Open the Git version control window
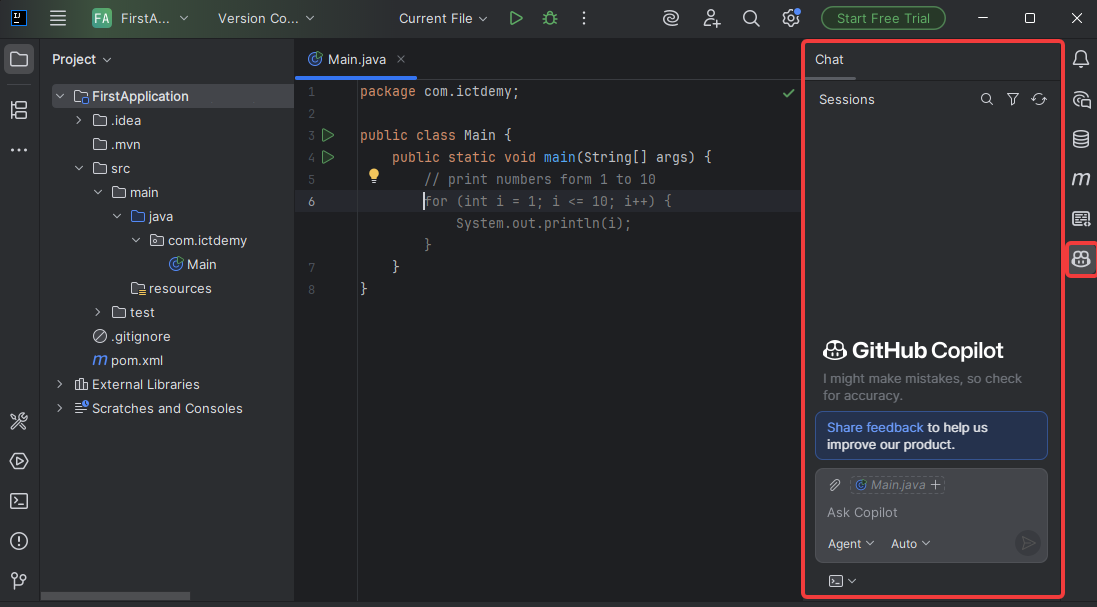The height and width of the screenshot is (607, 1097). [x=19, y=580]
